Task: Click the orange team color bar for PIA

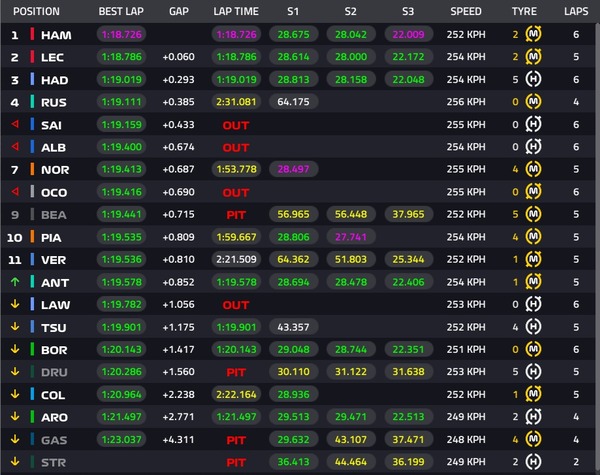Action: click(33, 237)
